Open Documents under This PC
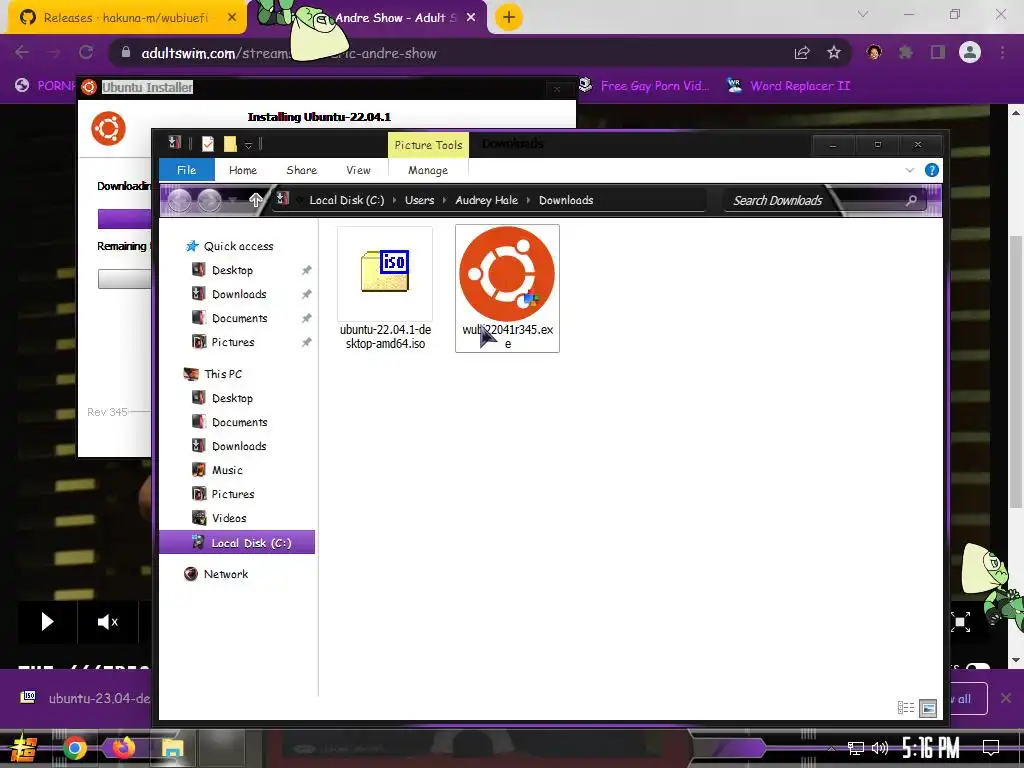The image size is (1024, 768). pos(240,423)
